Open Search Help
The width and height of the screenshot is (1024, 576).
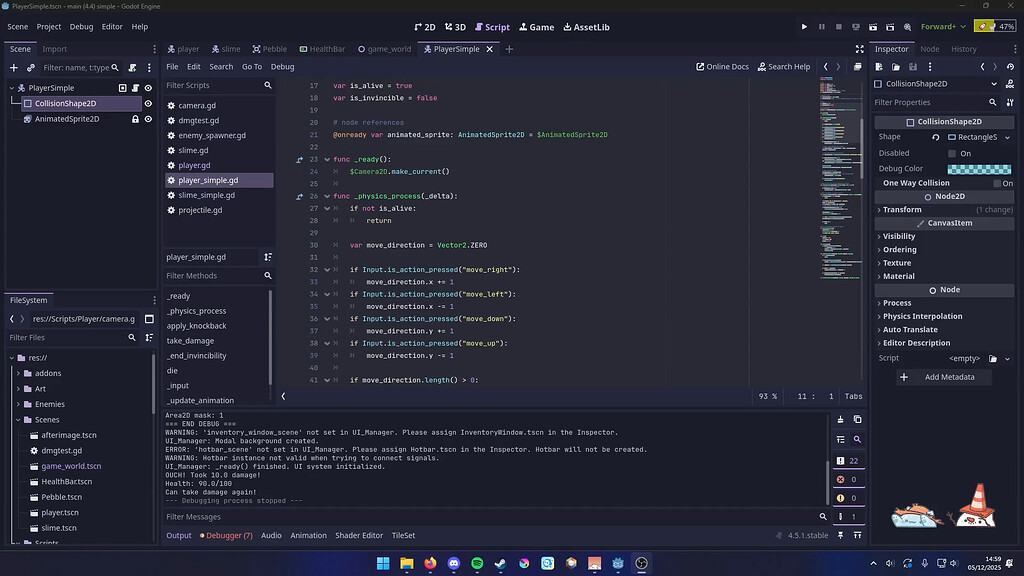coord(784,67)
